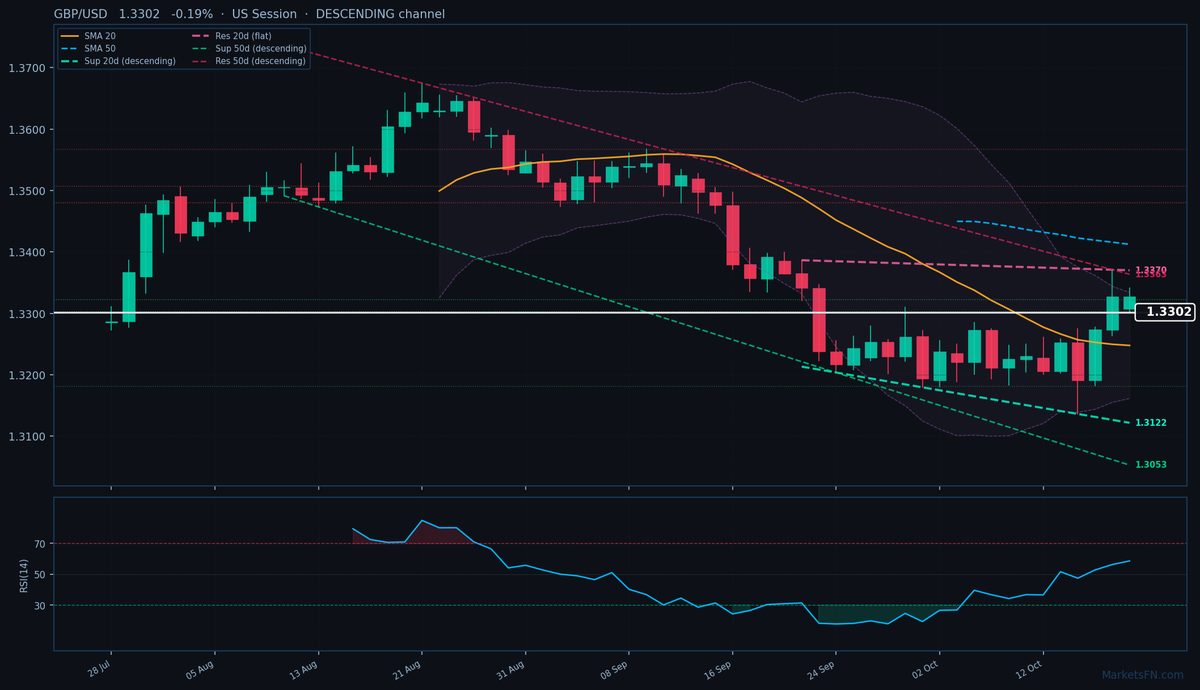Click the 16 Sep date label
The width and height of the screenshot is (1200, 690).
pyautogui.click(x=718, y=669)
